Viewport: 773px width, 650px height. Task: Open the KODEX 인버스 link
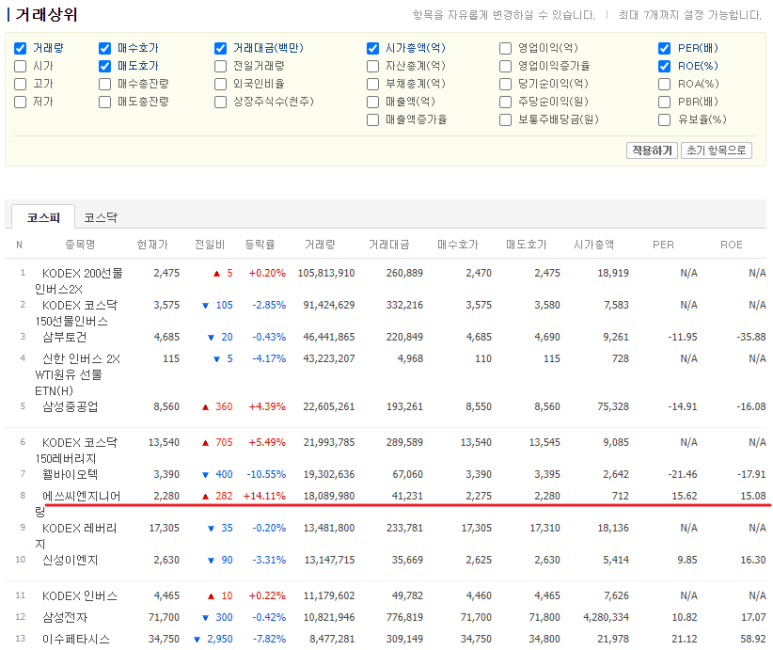coord(80,596)
